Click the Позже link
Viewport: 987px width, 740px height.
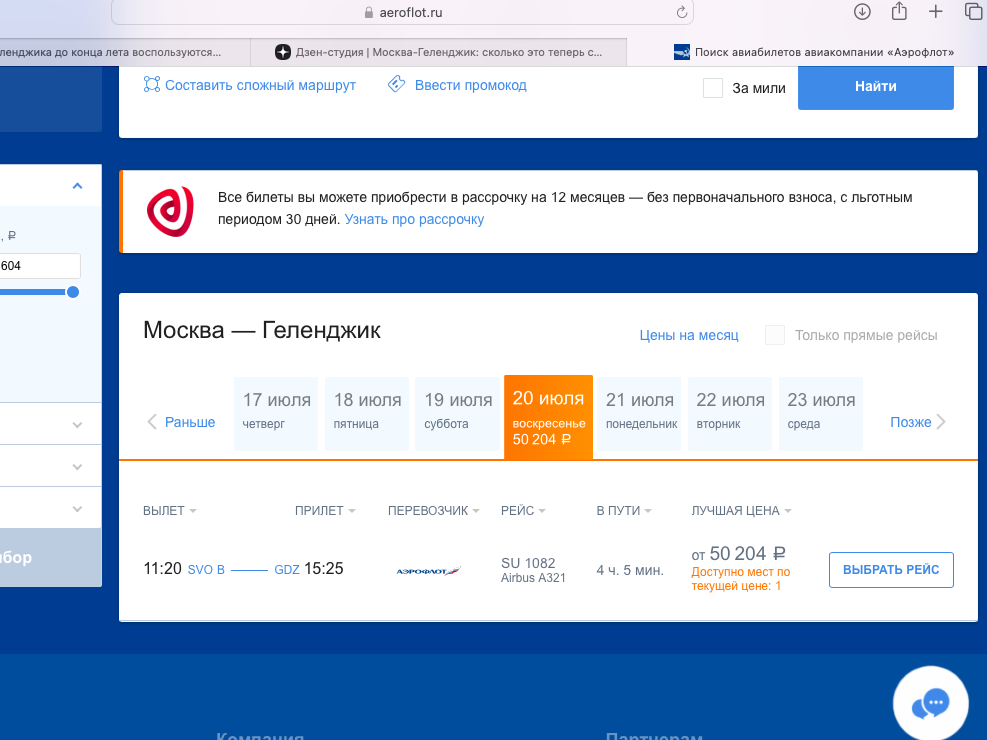(x=910, y=422)
